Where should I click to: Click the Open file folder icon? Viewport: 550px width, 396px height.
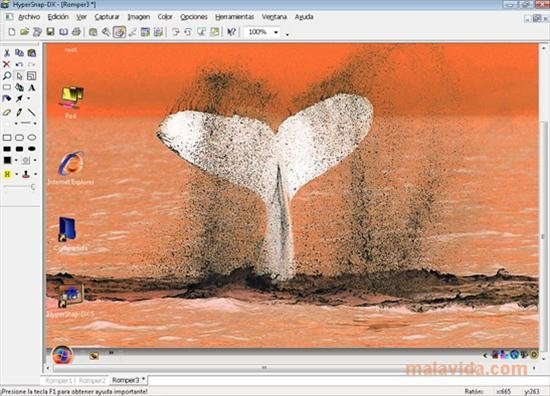(x=24, y=32)
